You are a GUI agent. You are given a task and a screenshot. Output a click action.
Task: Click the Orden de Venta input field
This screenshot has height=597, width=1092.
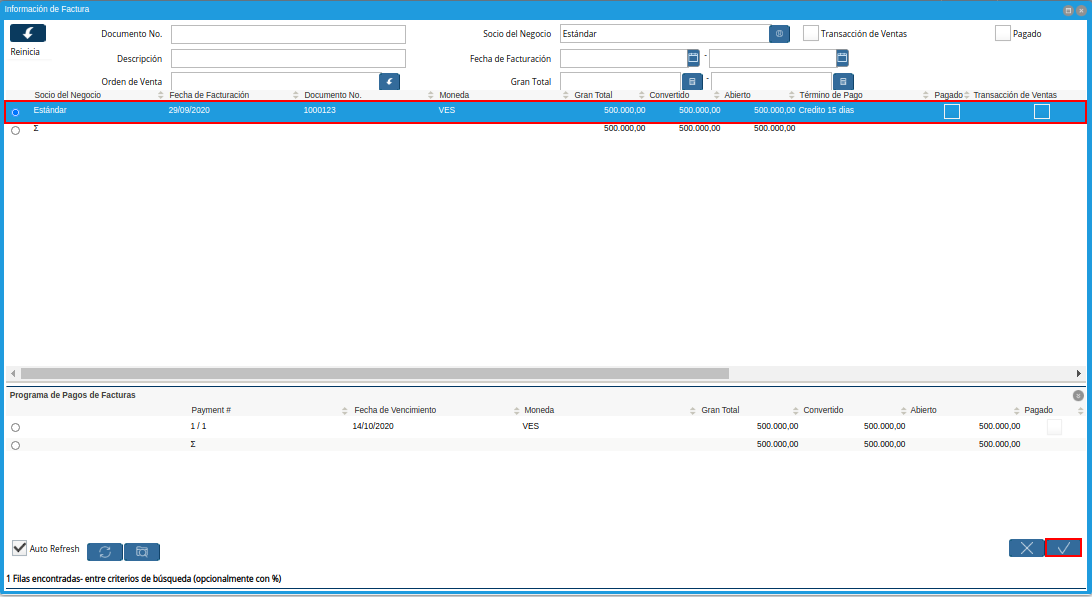275,82
